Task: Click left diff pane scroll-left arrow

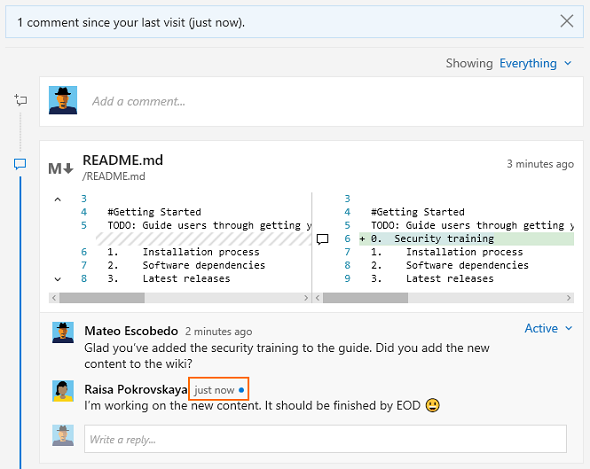Action: pyautogui.click(x=54, y=298)
